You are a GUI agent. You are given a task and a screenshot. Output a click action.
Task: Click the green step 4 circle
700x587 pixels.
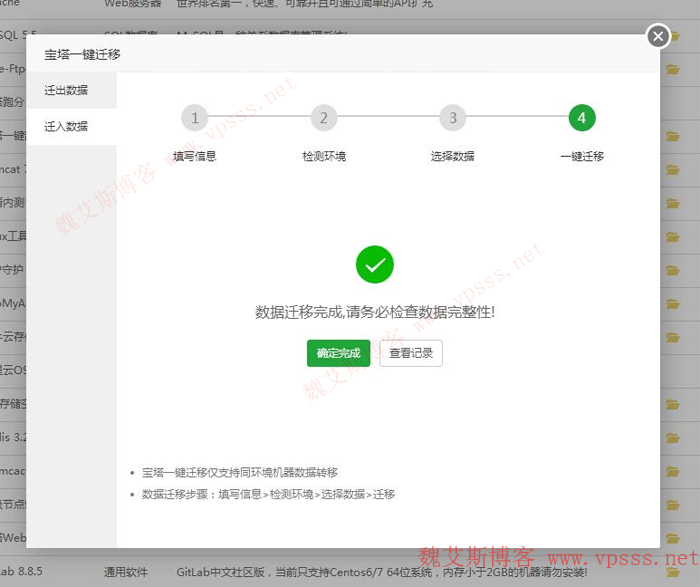point(582,118)
